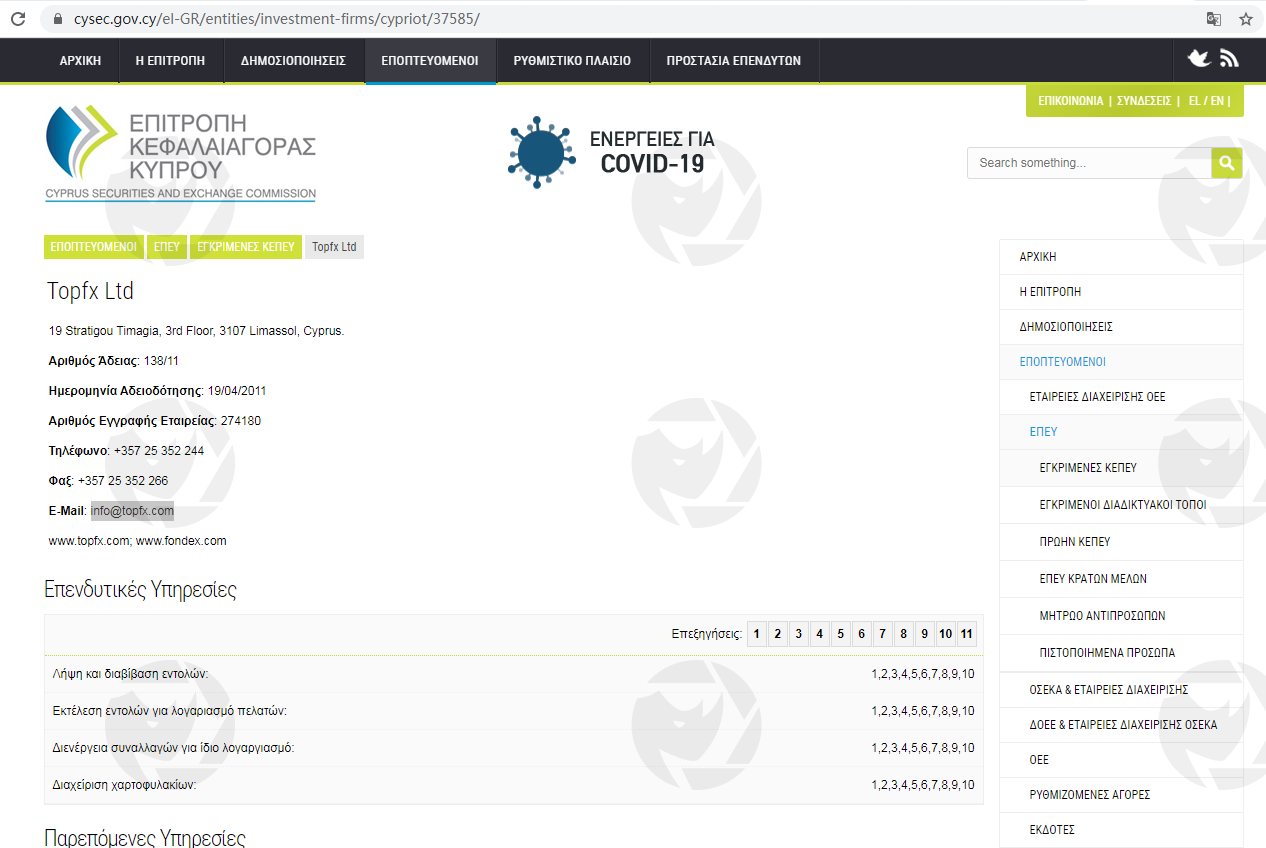The width and height of the screenshot is (1266, 848).
Task: Open ΔΗΜΟΣΙΟΠΟΙΗΣΕΙΣ in the top menu
Action: 293,61
